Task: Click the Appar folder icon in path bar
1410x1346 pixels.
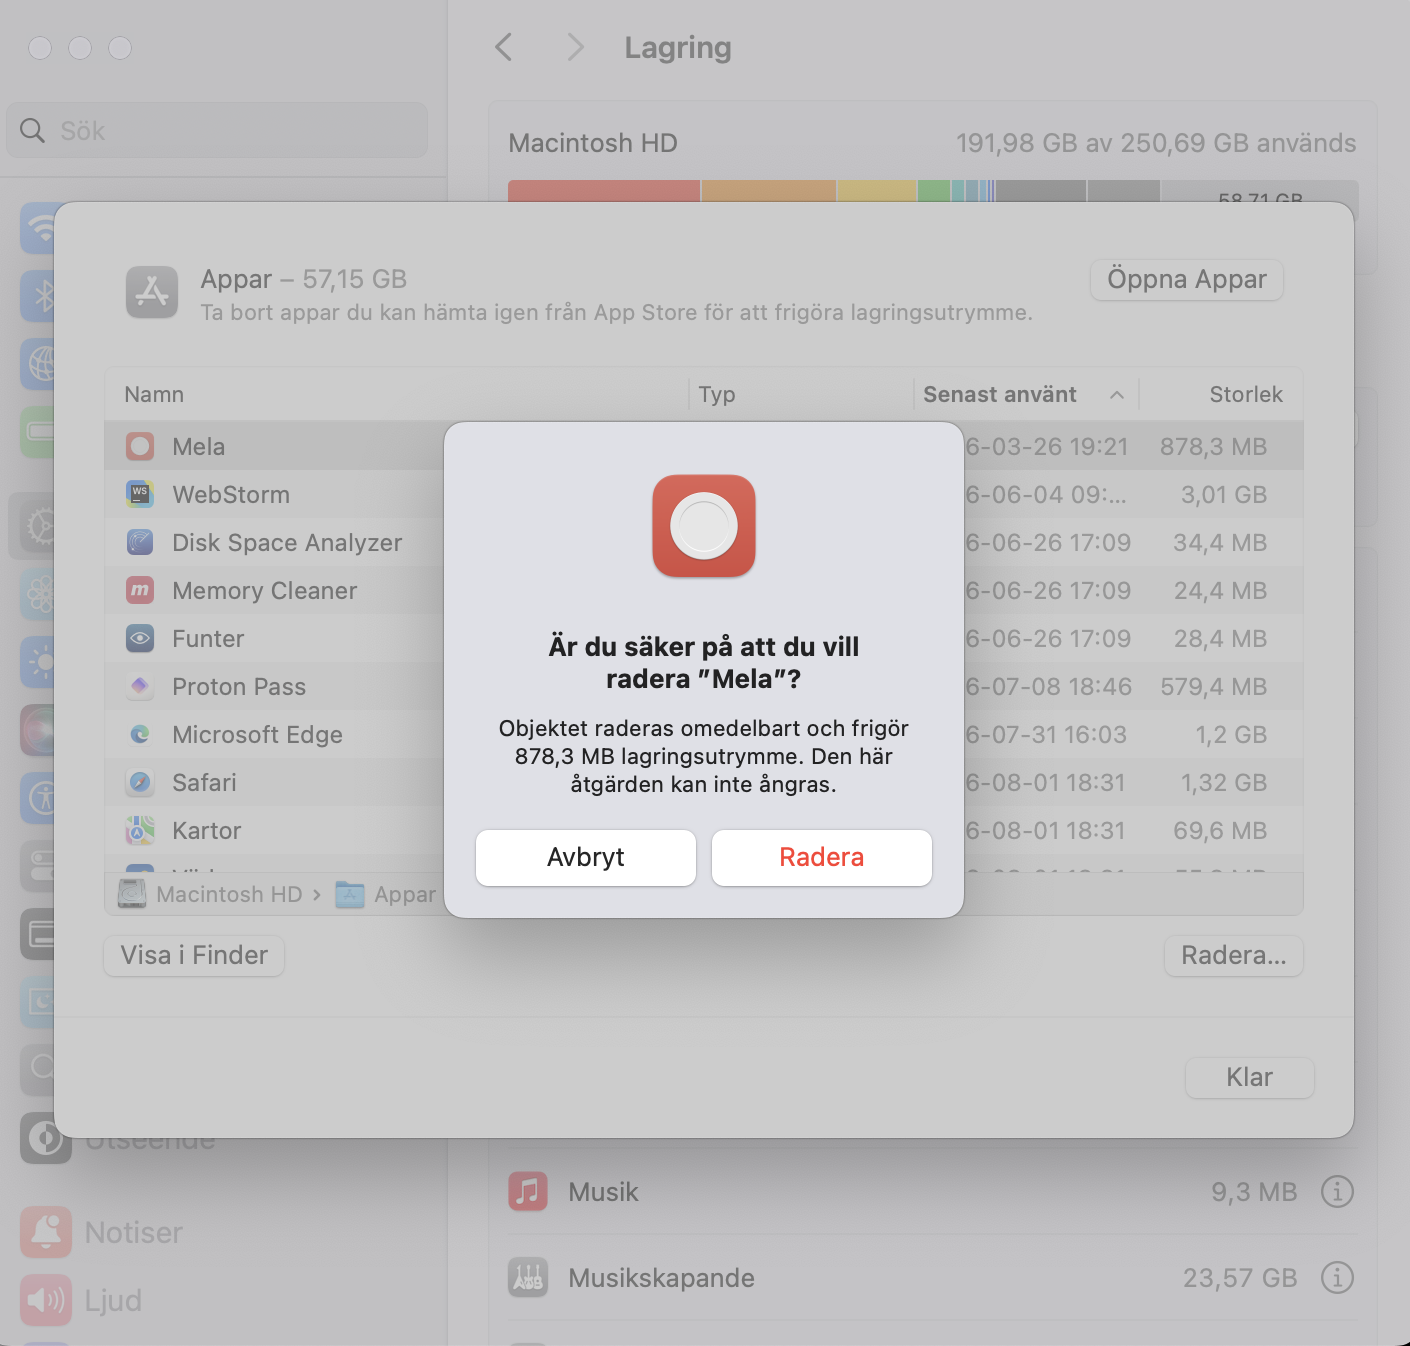Action: point(350,894)
